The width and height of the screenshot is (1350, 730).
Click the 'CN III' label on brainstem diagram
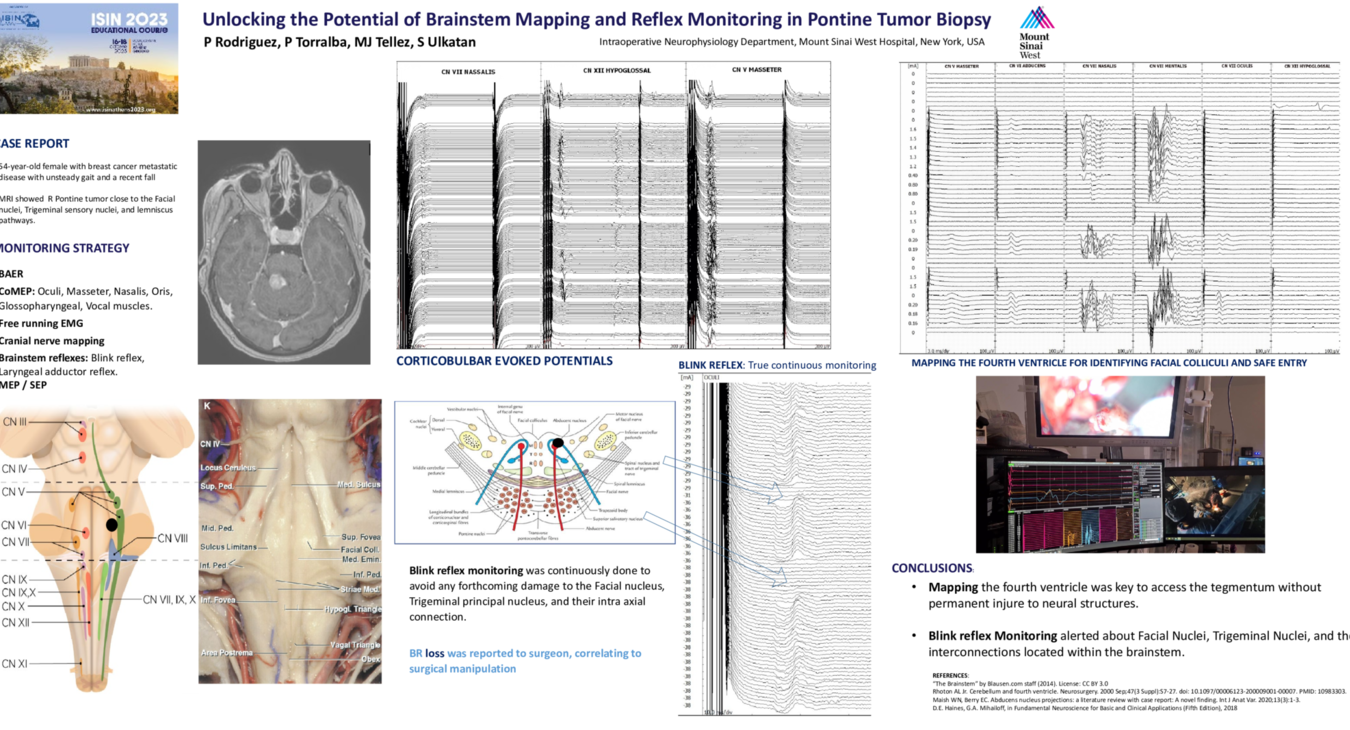click(15, 423)
